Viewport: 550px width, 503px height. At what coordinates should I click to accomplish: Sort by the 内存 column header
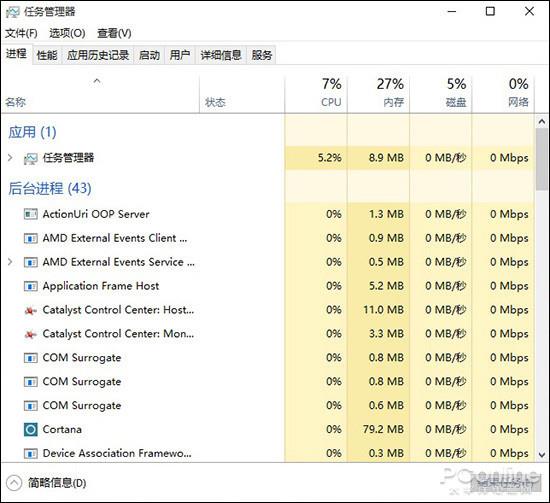(378, 94)
